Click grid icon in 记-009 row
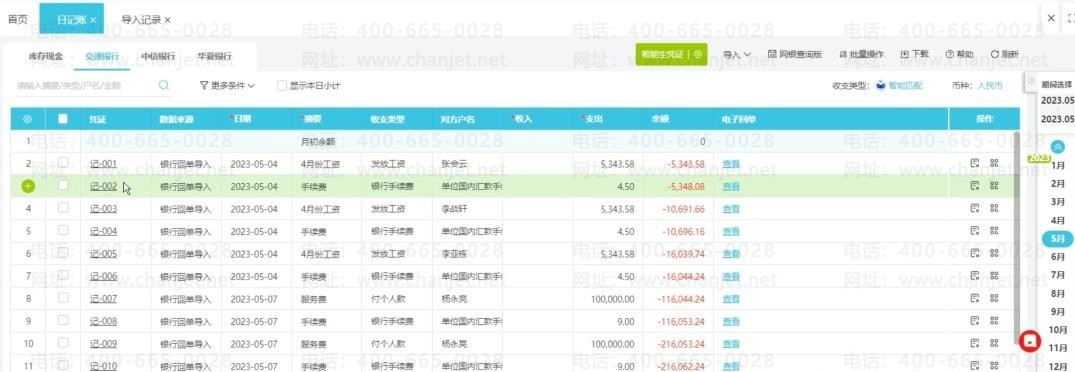This screenshot has height=372, width=1075. 994,344
